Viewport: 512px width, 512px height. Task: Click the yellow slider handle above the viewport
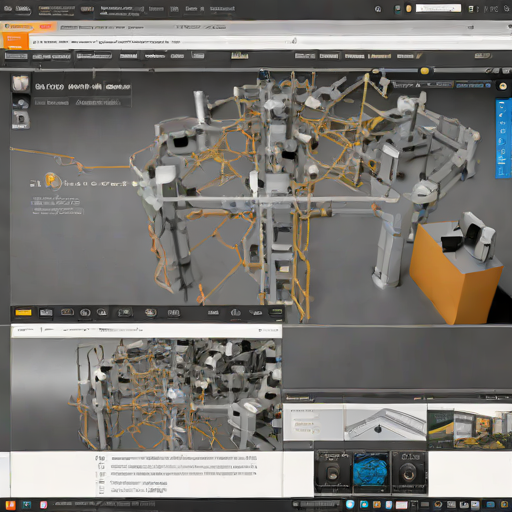point(425,71)
